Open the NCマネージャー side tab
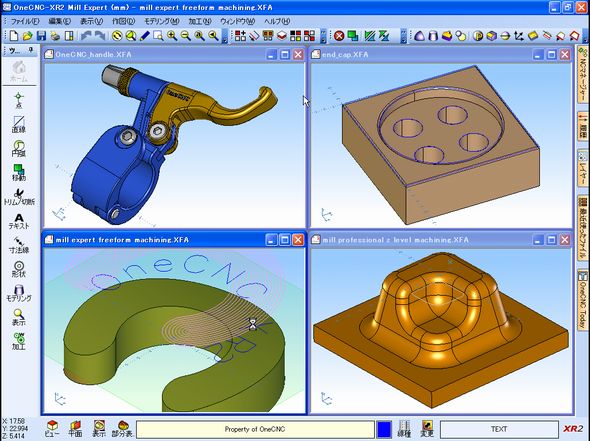 (583, 74)
